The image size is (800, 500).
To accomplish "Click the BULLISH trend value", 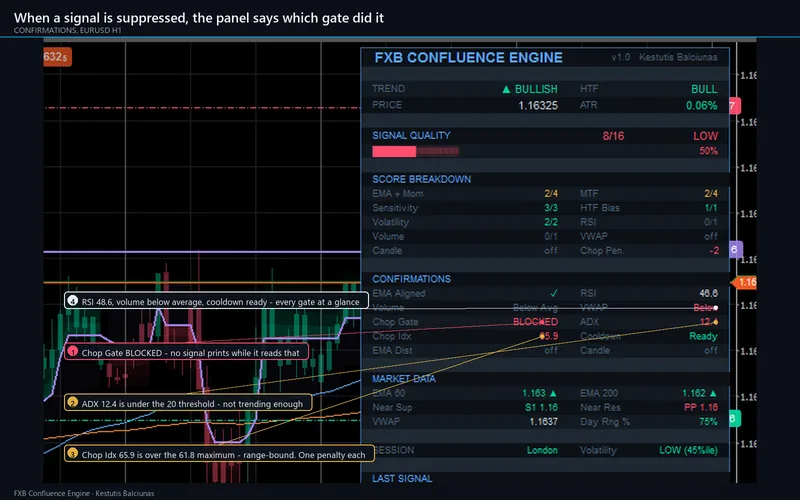I will [536, 89].
